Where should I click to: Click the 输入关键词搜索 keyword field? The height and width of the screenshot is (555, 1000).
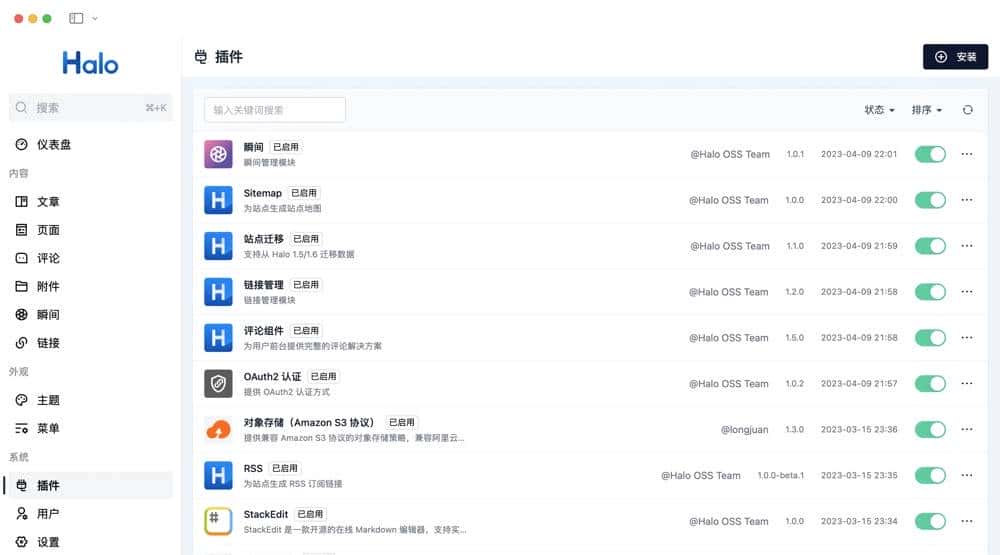[x=275, y=110]
